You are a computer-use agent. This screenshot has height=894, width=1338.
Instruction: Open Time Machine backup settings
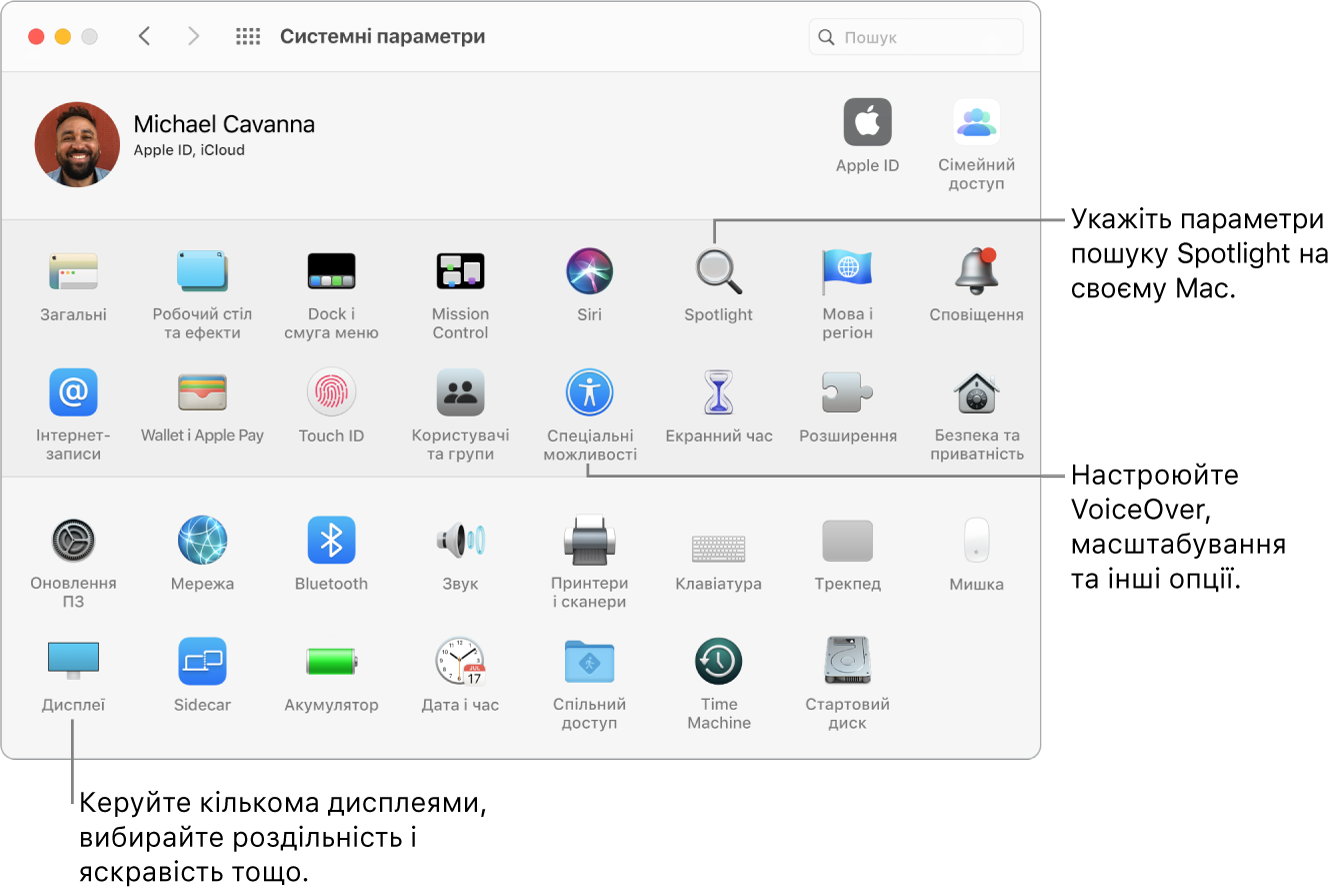tap(718, 662)
